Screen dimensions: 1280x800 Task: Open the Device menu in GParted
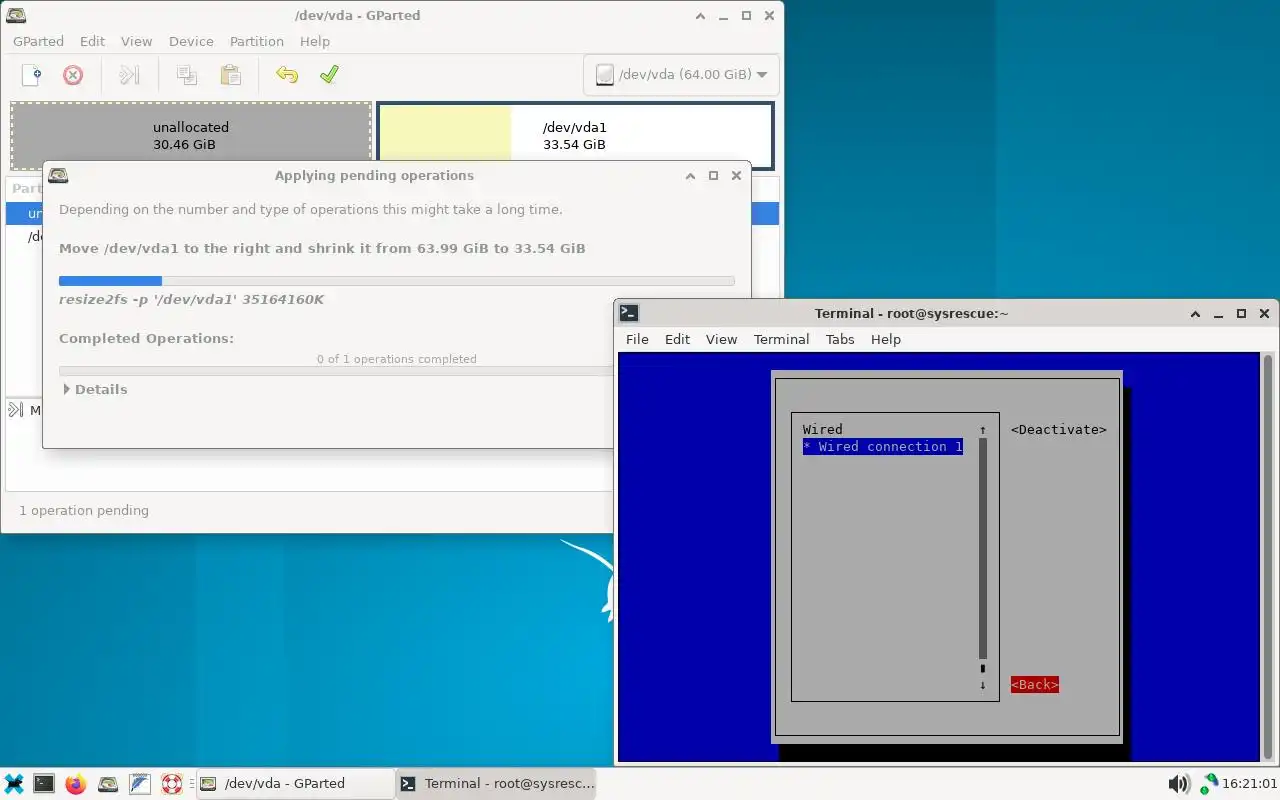[191, 41]
